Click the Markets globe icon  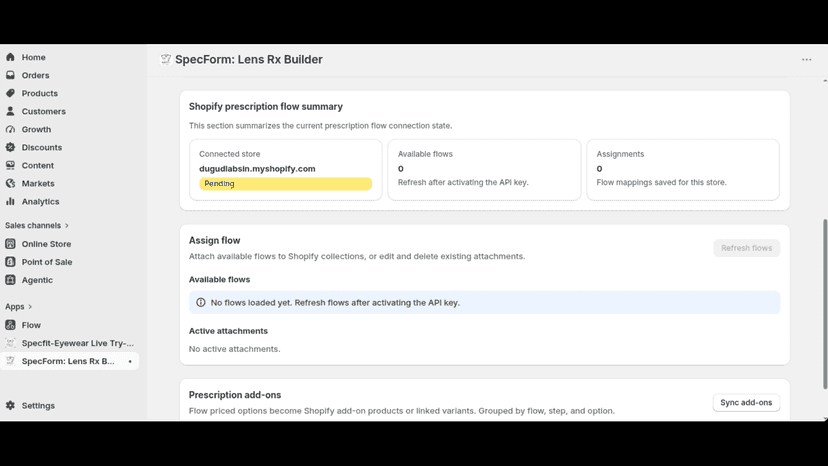coord(10,183)
